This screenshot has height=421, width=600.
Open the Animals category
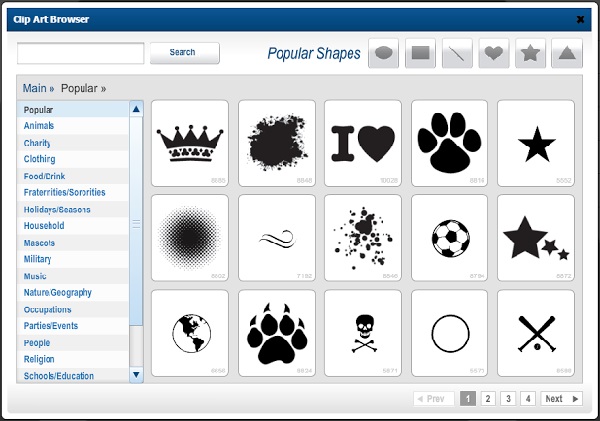pyautogui.click(x=39, y=126)
